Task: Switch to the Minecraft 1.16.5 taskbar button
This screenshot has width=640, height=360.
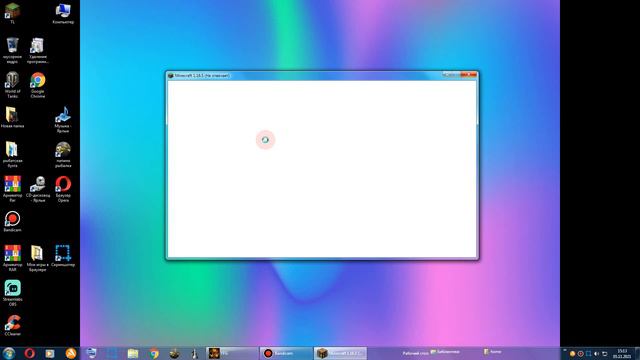Action: [340, 353]
